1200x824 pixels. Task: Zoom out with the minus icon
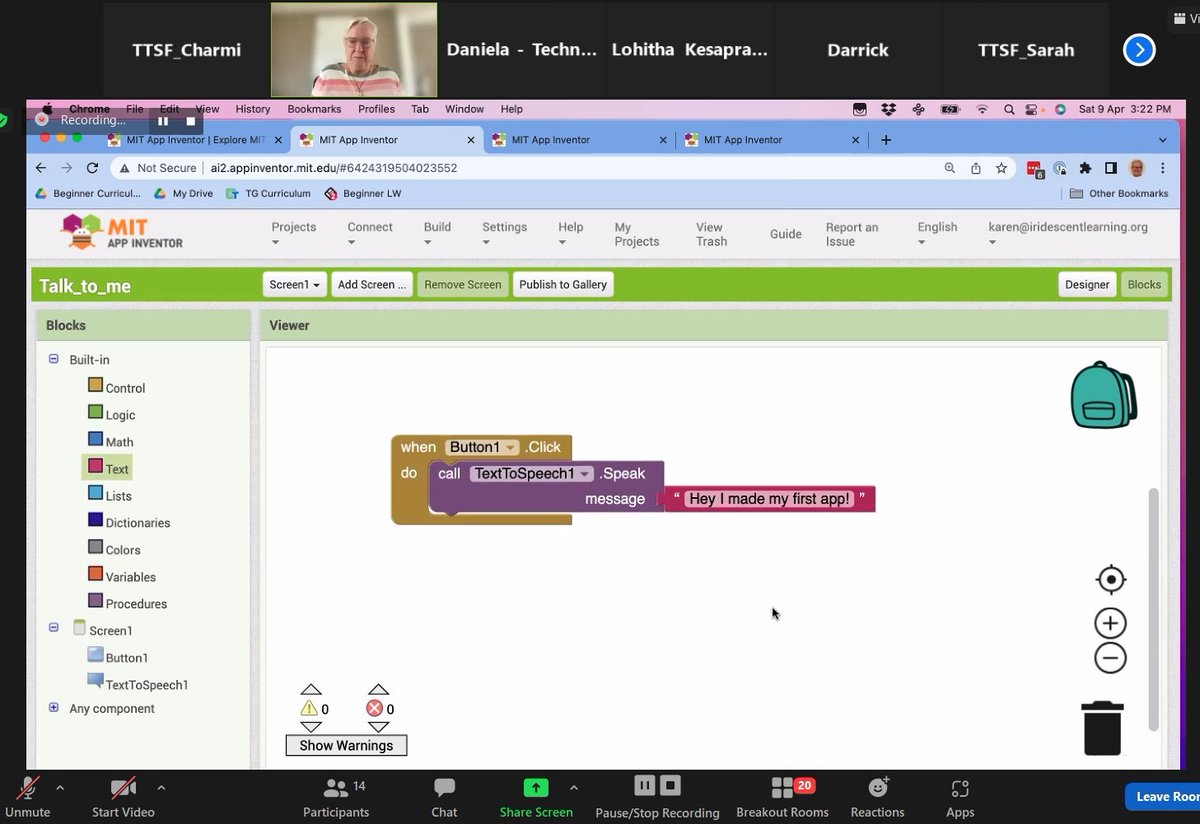pos(1110,658)
